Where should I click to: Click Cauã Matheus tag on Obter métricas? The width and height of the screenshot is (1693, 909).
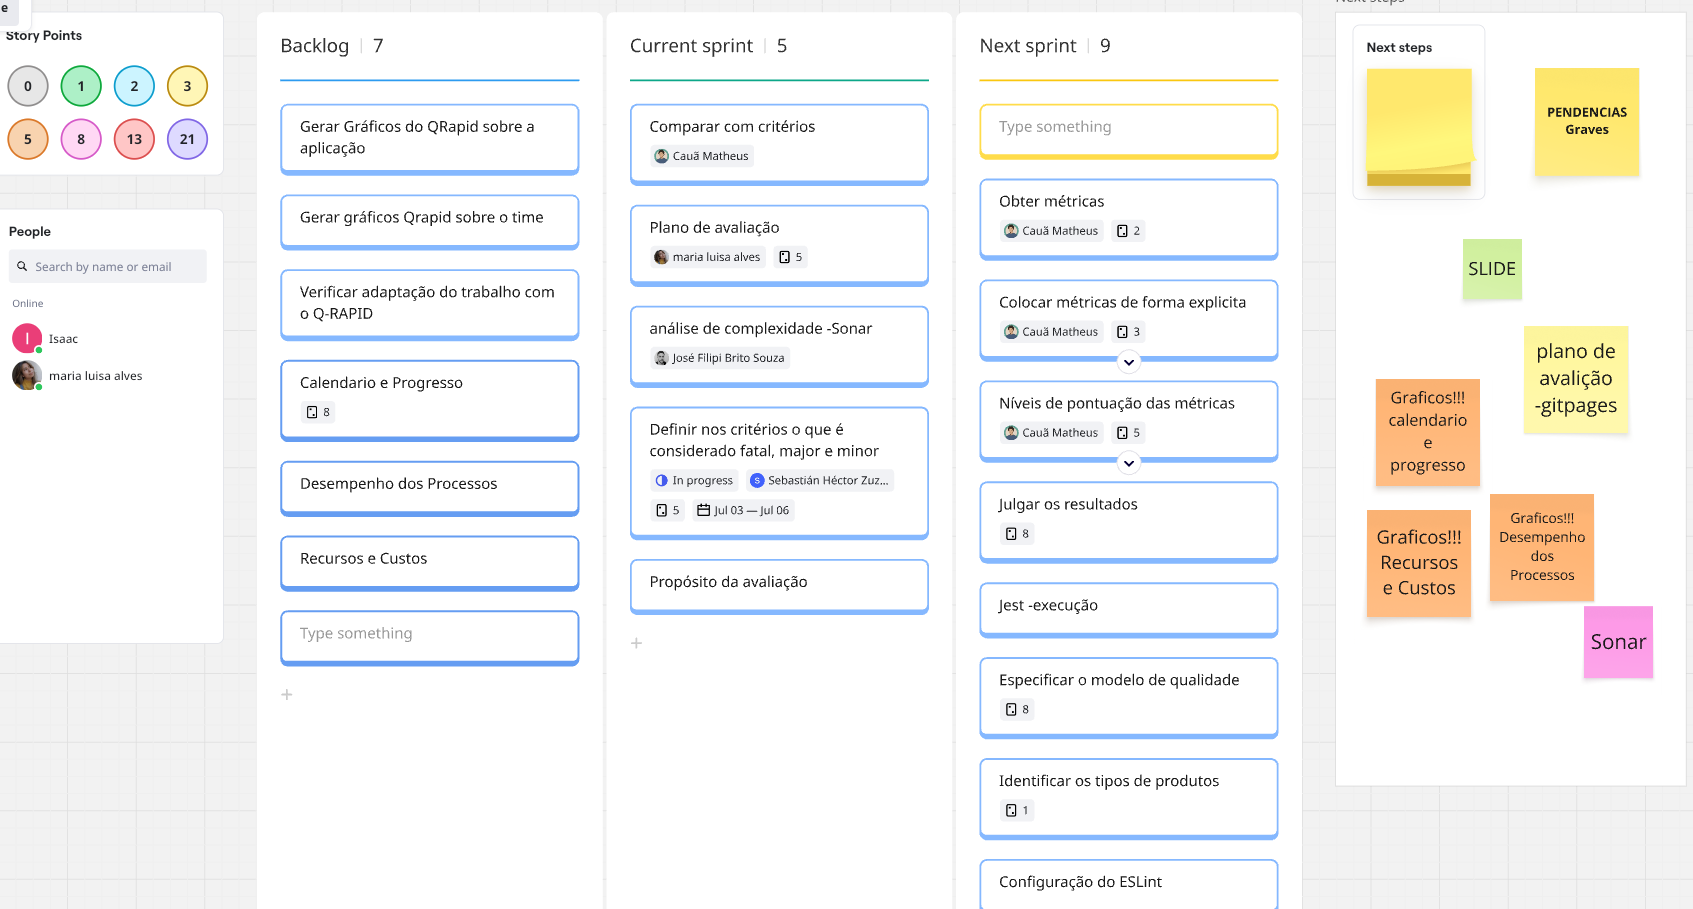pos(1051,231)
